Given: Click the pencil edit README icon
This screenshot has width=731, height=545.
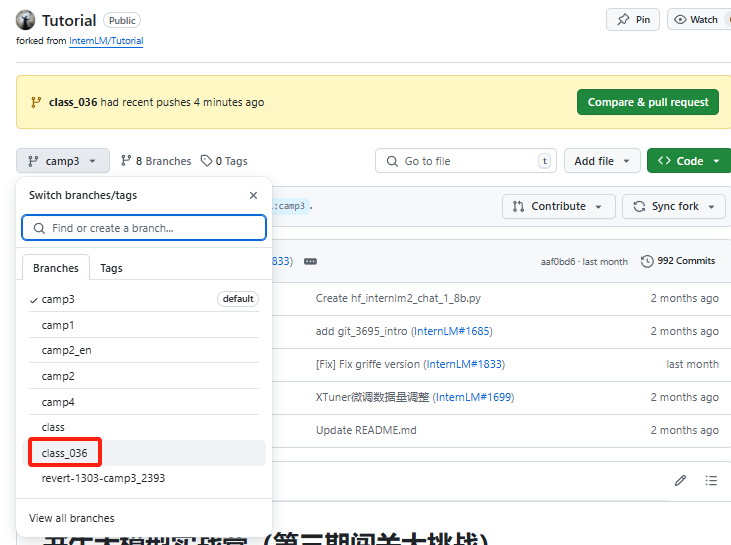Looking at the screenshot, I should tap(680, 480).
